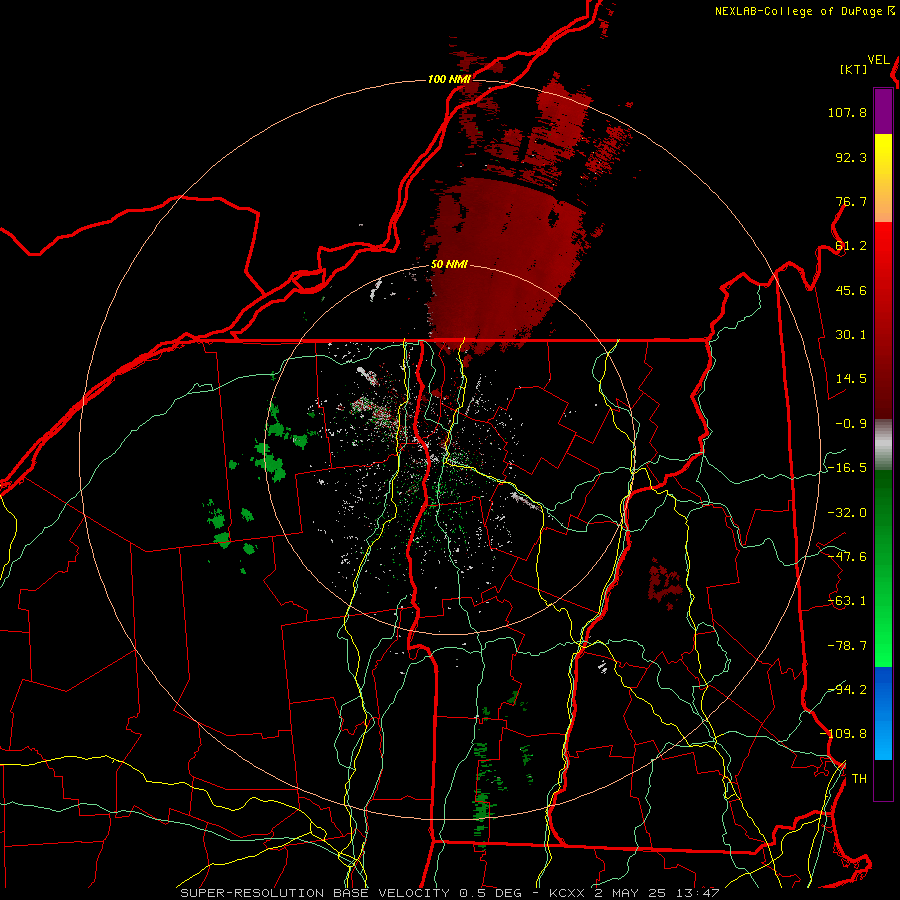Click the 14.5 legend value
This screenshot has height=900, width=900.
pos(851,379)
